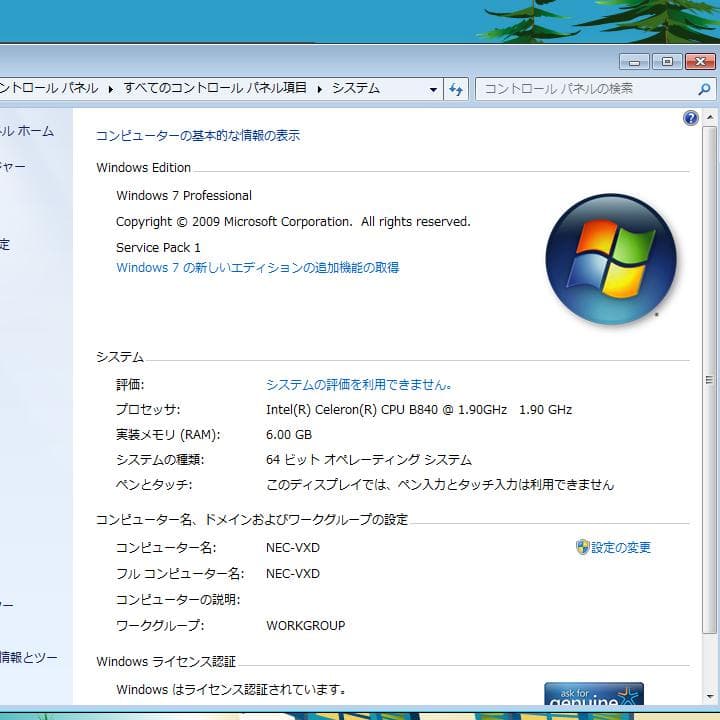Click the pen and touch unavailable value
The image size is (720, 720).
point(440,485)
